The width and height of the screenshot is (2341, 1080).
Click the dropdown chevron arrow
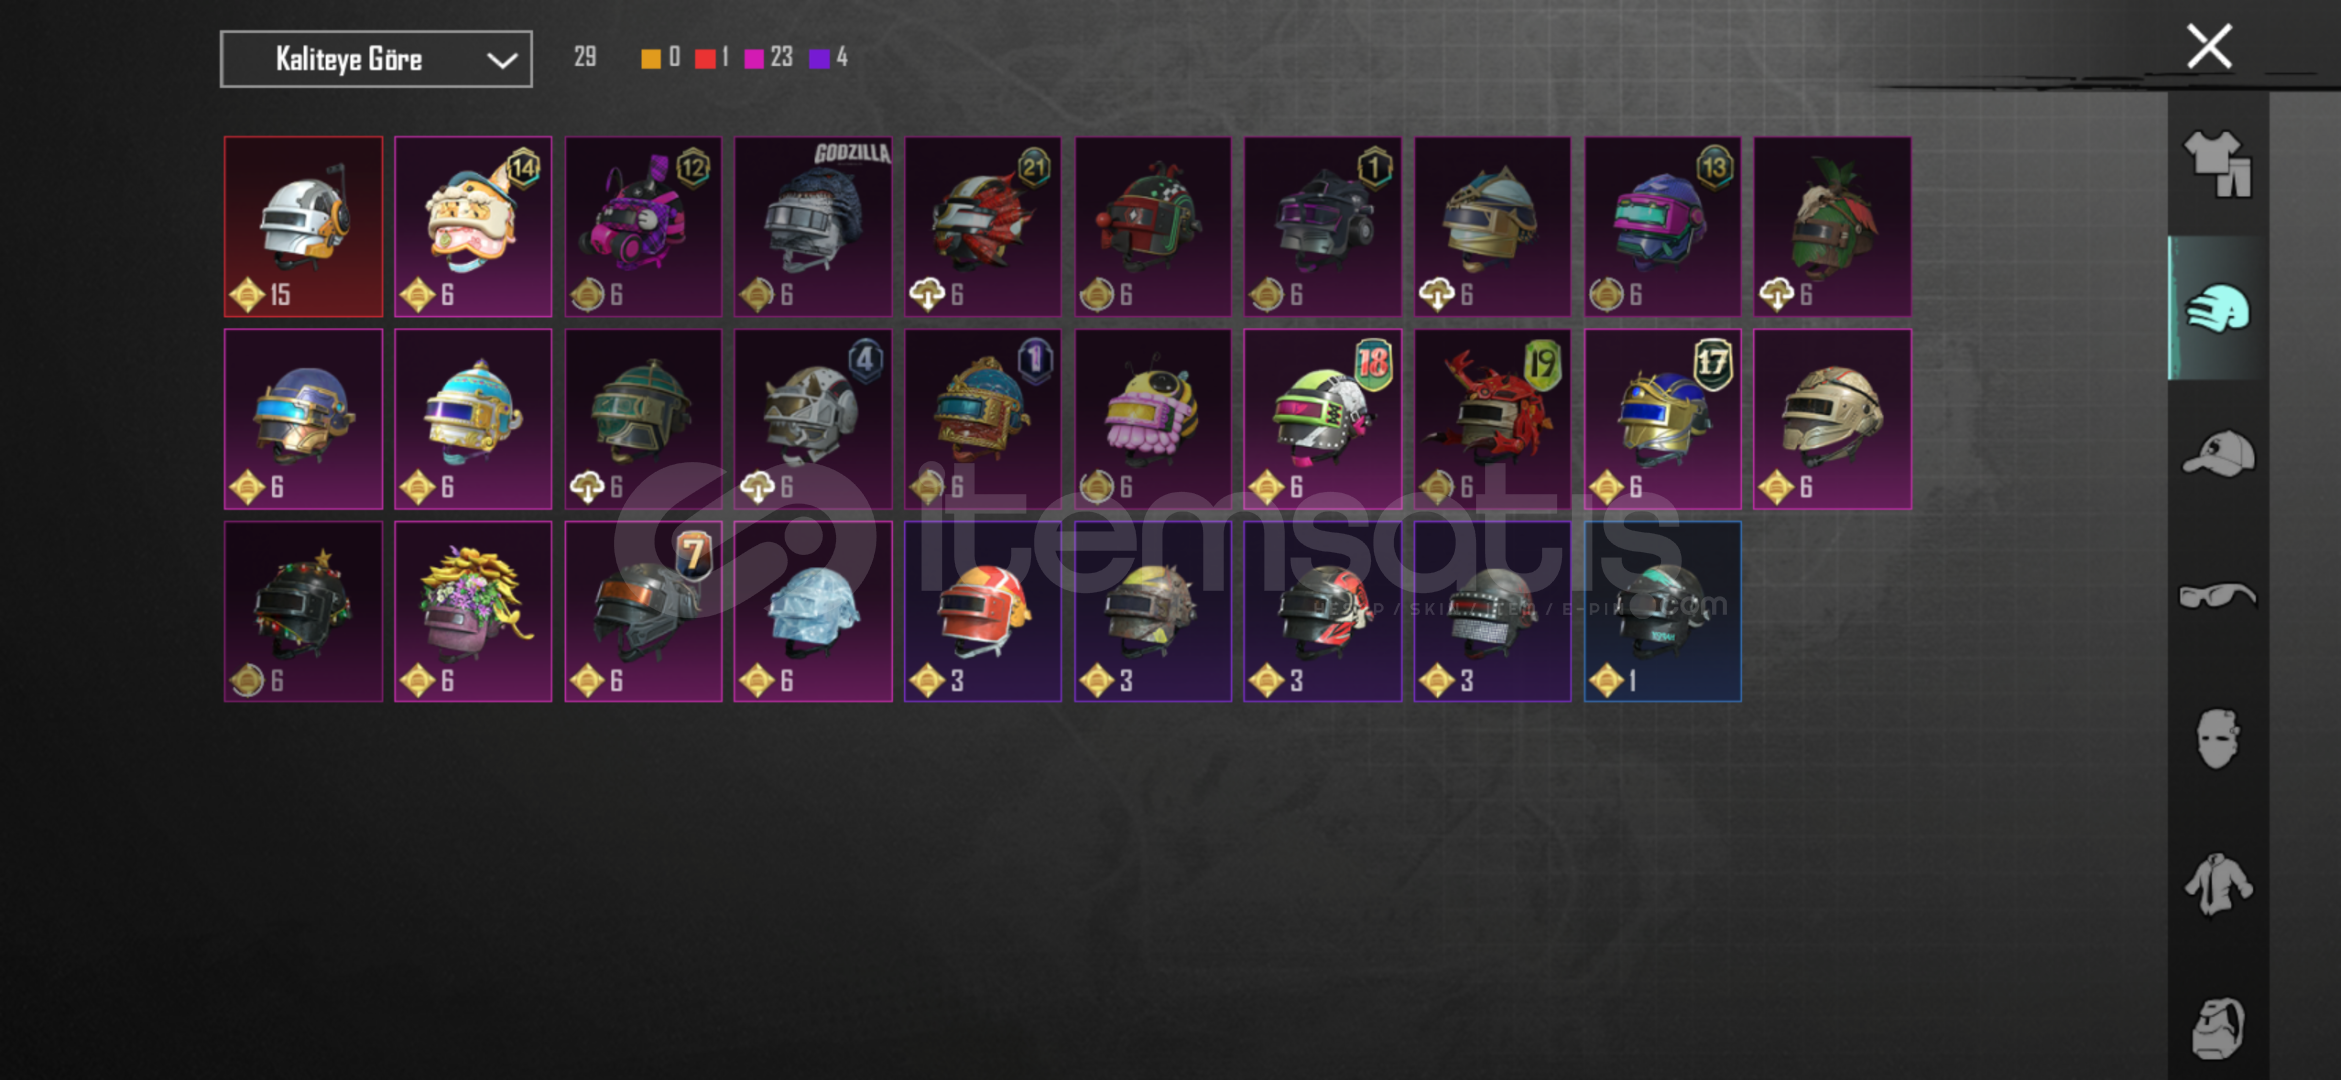click(x=501, y=60)
